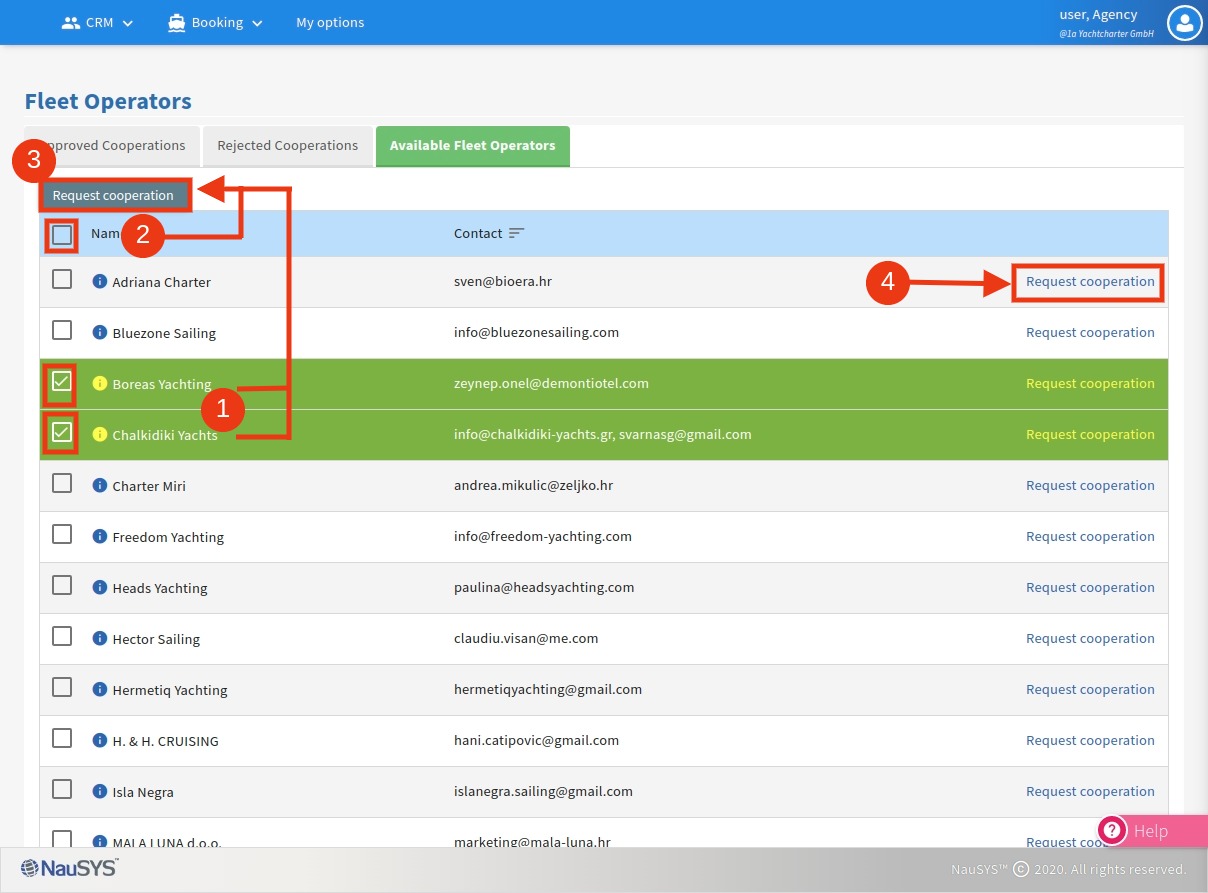This screenshot has width=1208, height=893.
Task: Click the email sven@bioera.hr
Action: click(503, 282)
